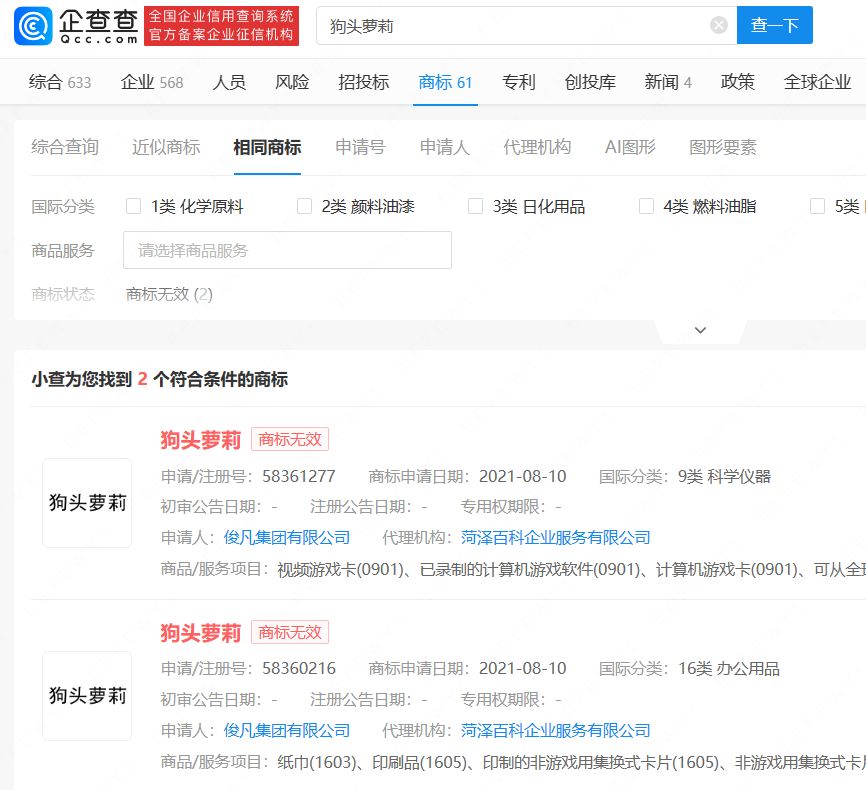Open applicant 俊凡集团有限公司 in the 58361277 entry
866x790 pixels.
[287, 538]
